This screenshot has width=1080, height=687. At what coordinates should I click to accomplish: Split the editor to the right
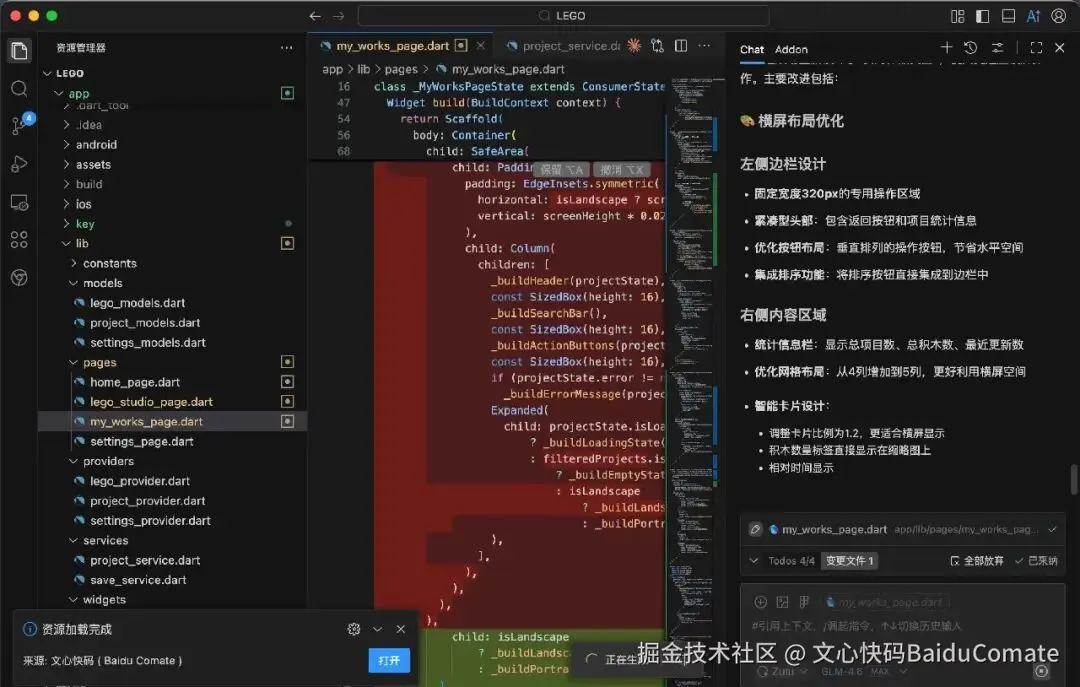[x=681, y=45]
